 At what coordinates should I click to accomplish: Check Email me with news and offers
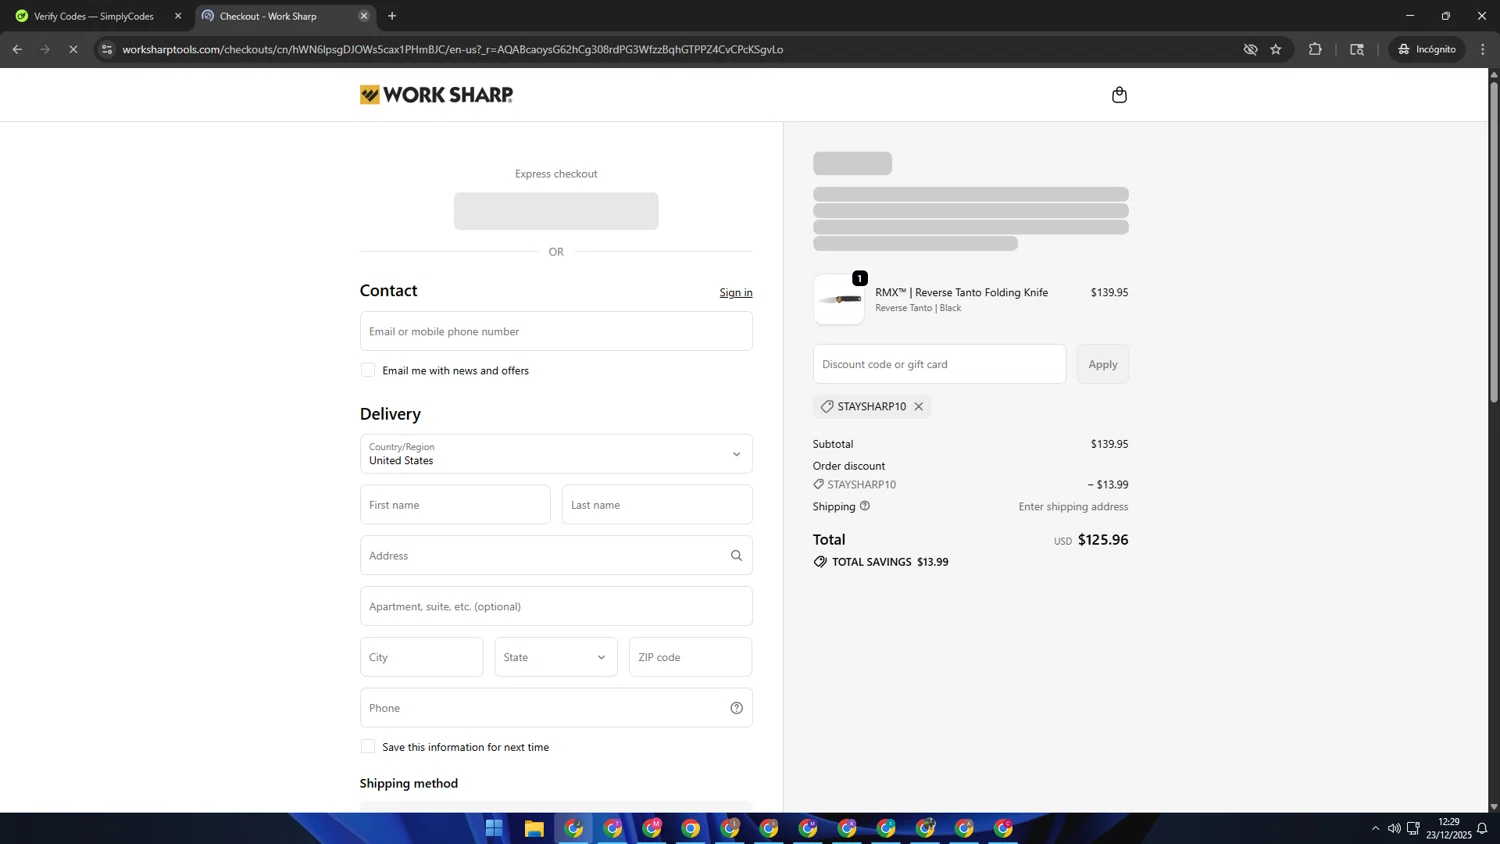368,370
